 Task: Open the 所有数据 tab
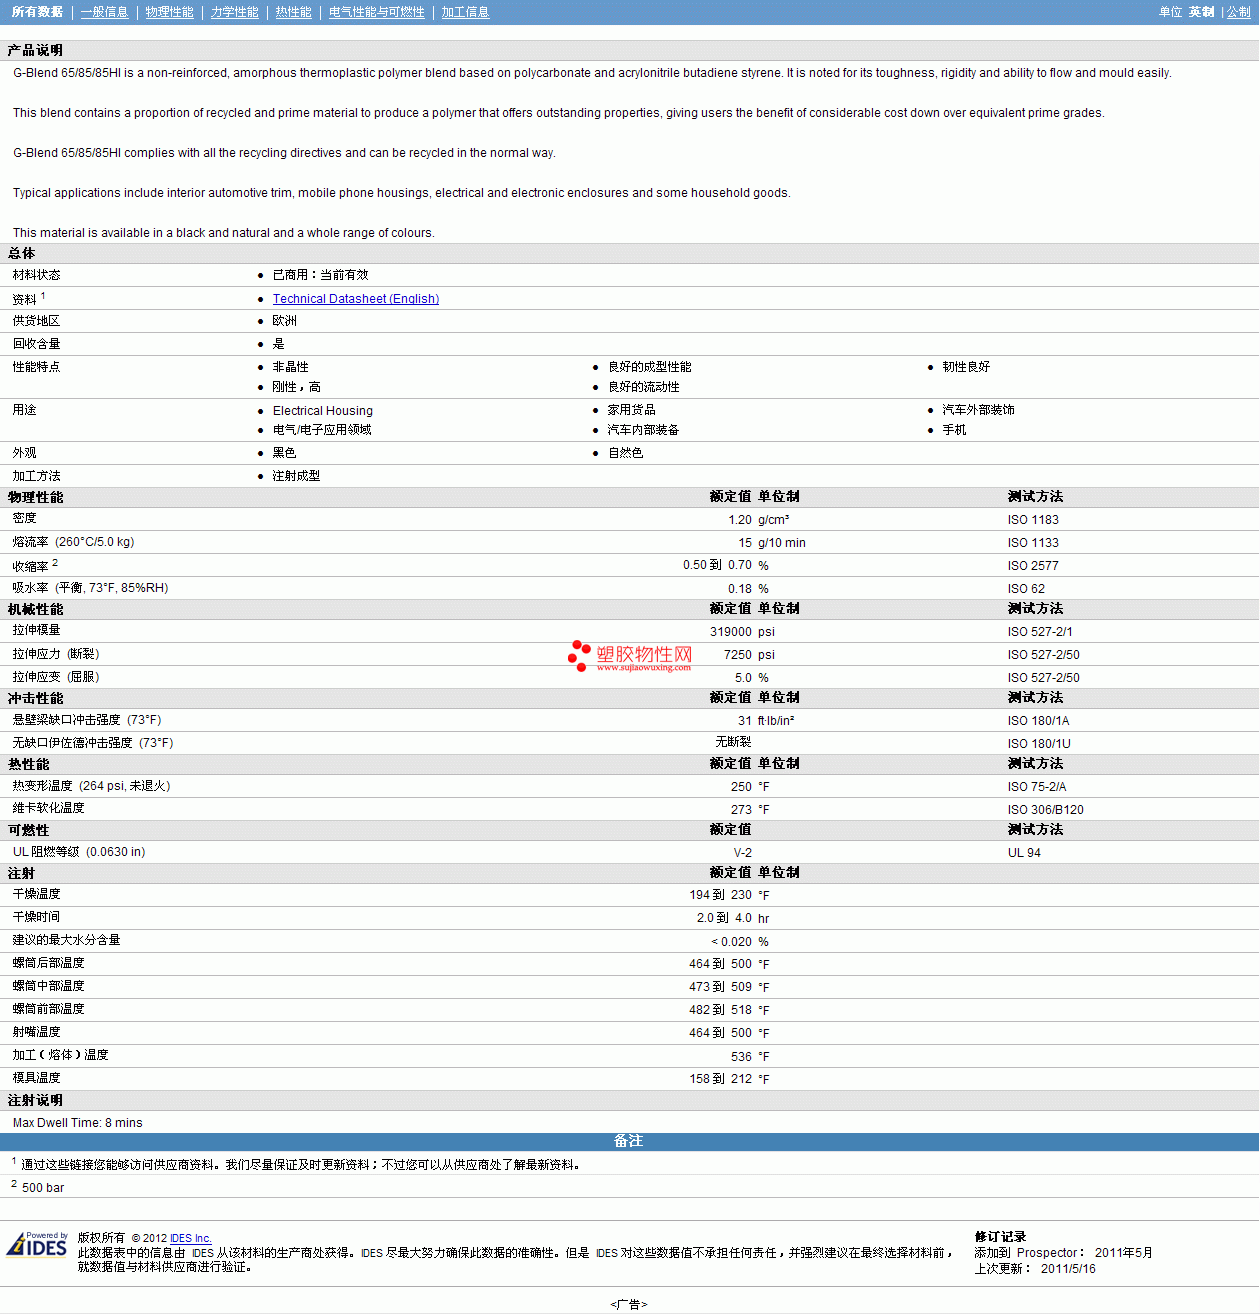37,12
